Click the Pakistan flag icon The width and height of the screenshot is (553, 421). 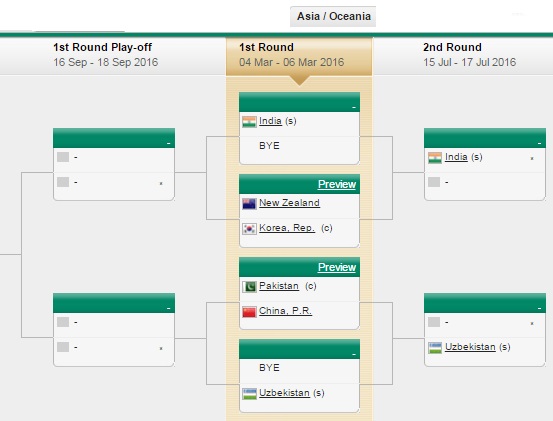tap(249, 287)
